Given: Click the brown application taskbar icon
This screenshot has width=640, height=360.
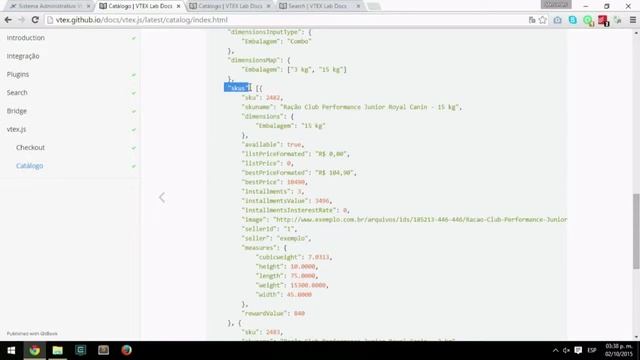Looking at the screenshot, I should coord(103,350).
